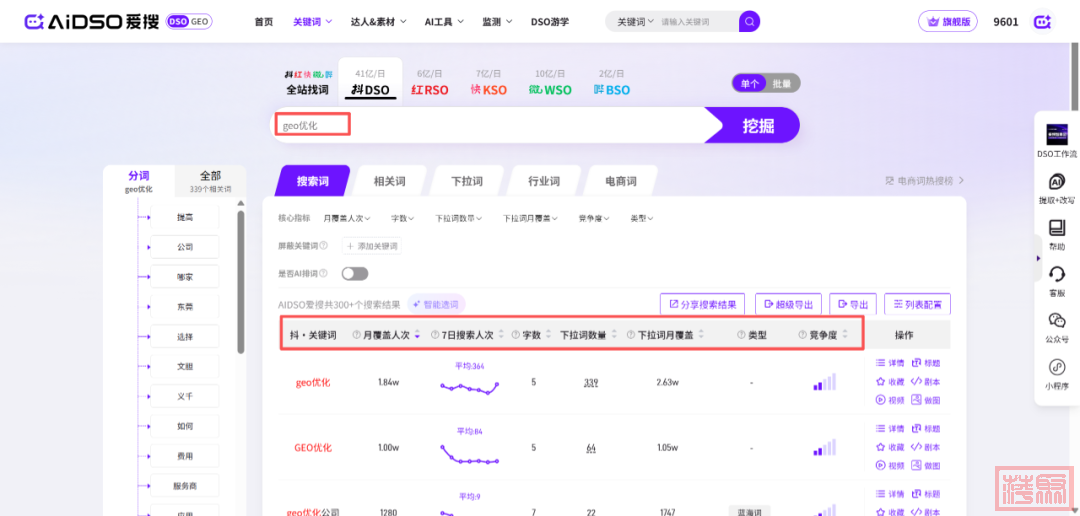Click the left category list scrollbar
The height and width of the screenshot is (516, 1080).
tap(241, 280)
